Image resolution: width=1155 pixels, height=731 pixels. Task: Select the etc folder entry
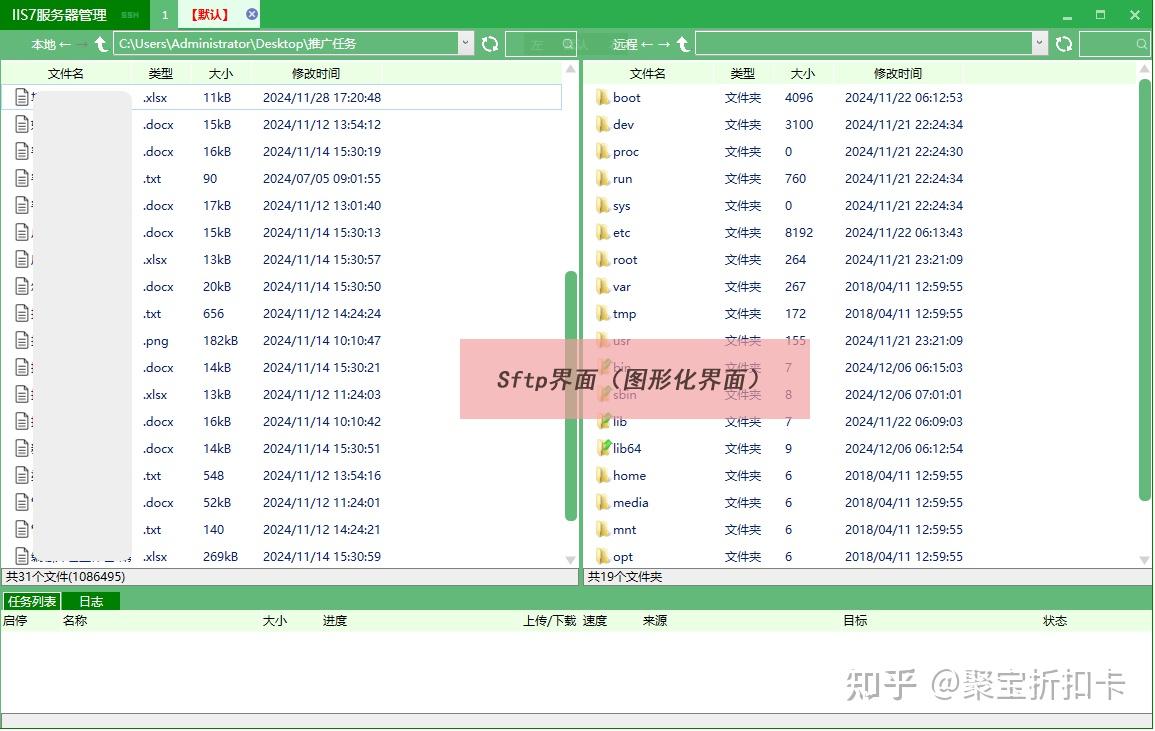(x=620, y=232)
